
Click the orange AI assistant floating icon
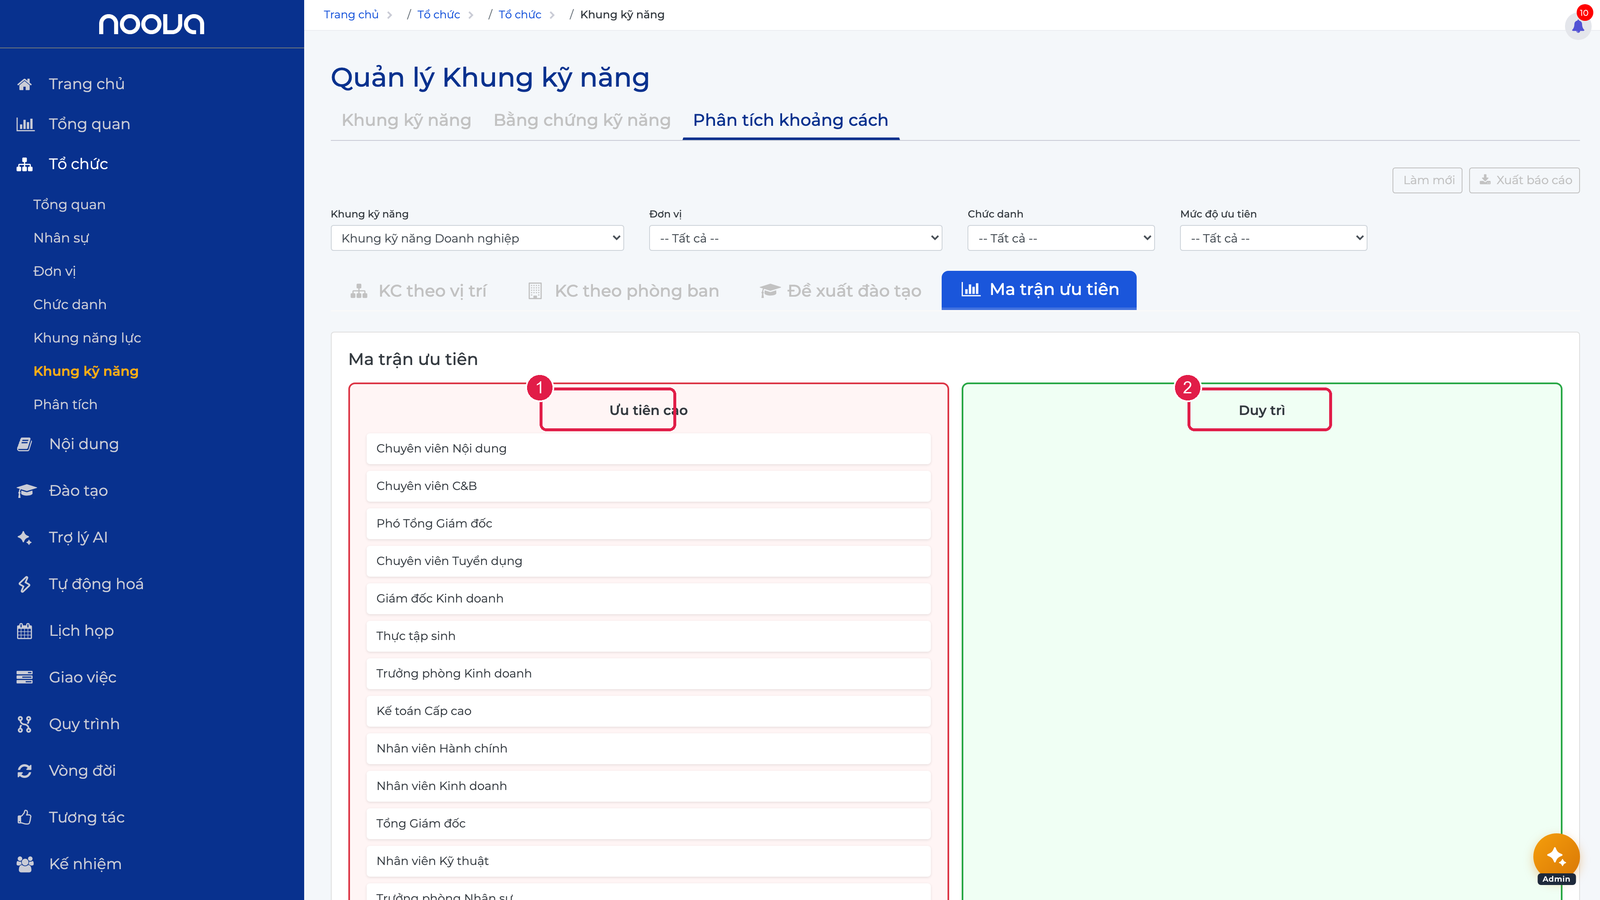click(1556, 856)
